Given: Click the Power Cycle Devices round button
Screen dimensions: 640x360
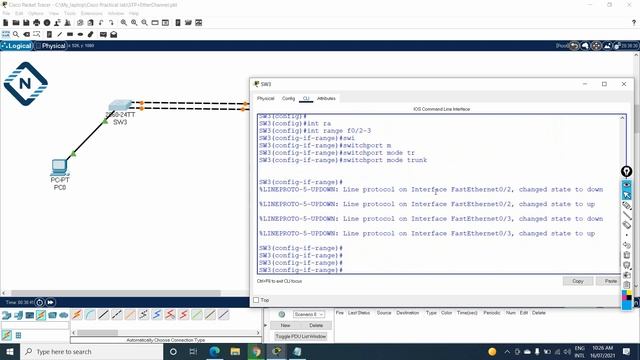Looking at the screenshot, I should click(40, 302).
